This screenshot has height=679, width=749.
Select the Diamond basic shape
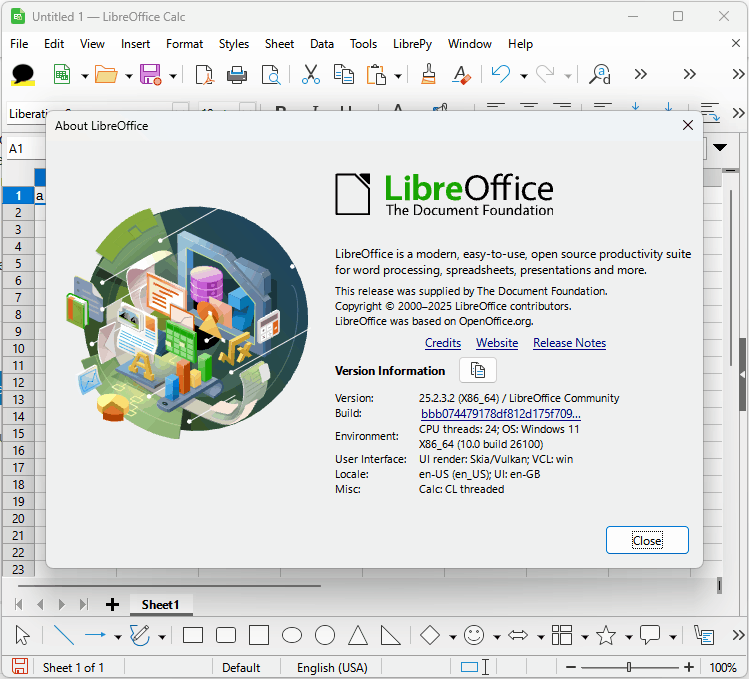(x=430, y=636)
